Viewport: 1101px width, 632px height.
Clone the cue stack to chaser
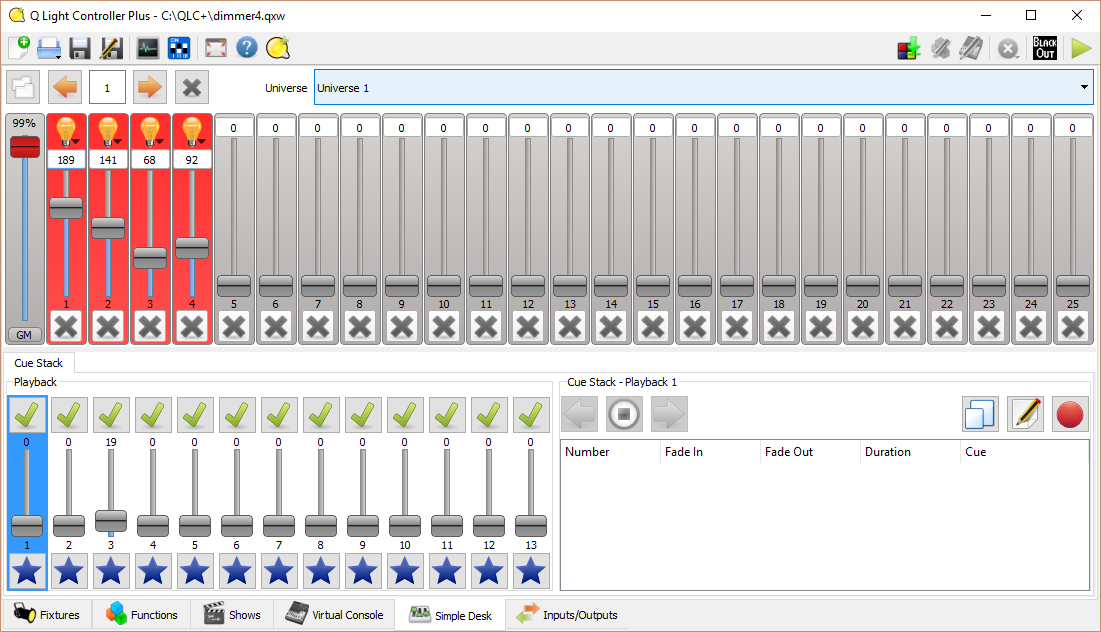point(980,414)
